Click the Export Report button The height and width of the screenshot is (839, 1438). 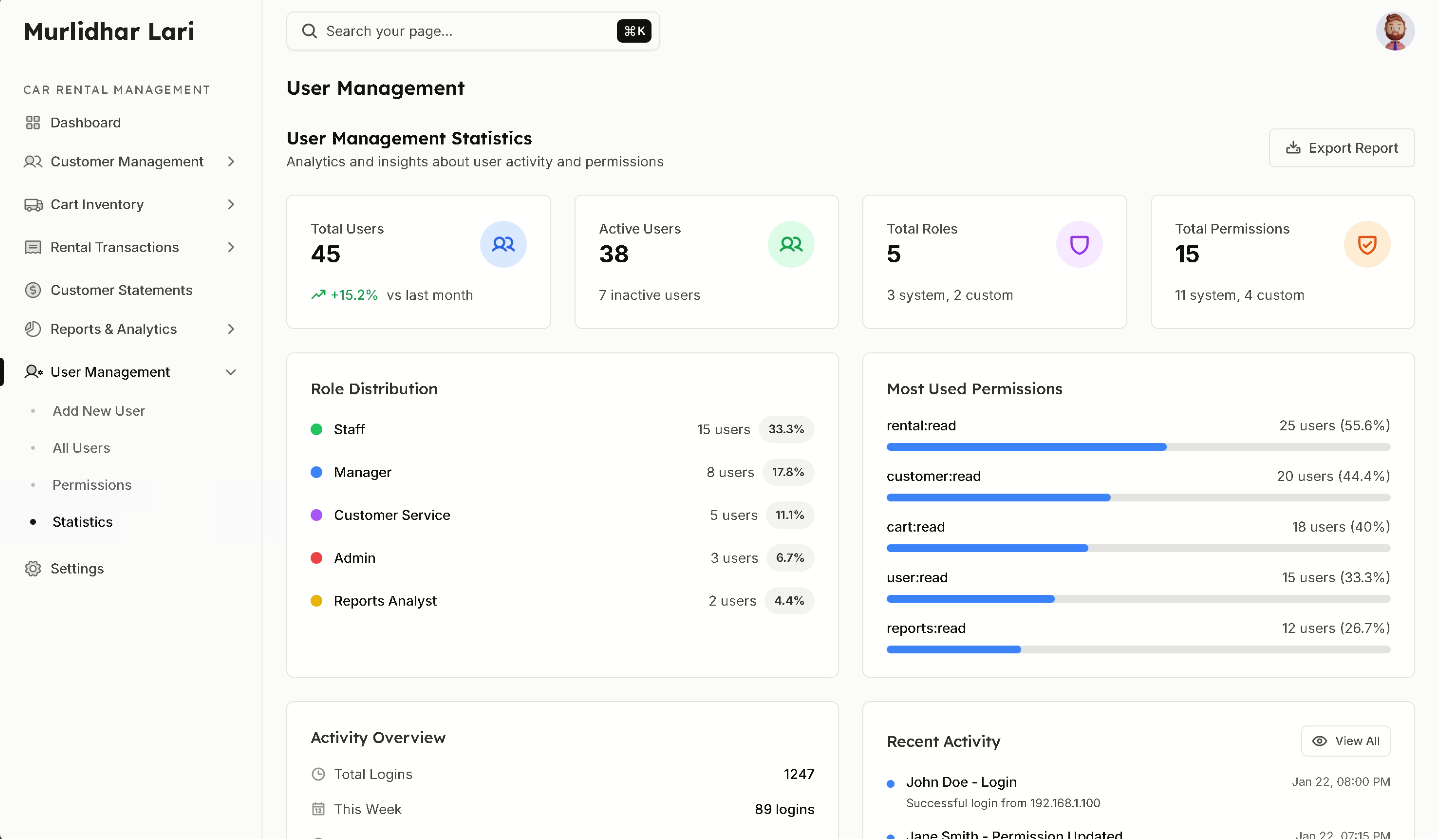click(1341, 147)
